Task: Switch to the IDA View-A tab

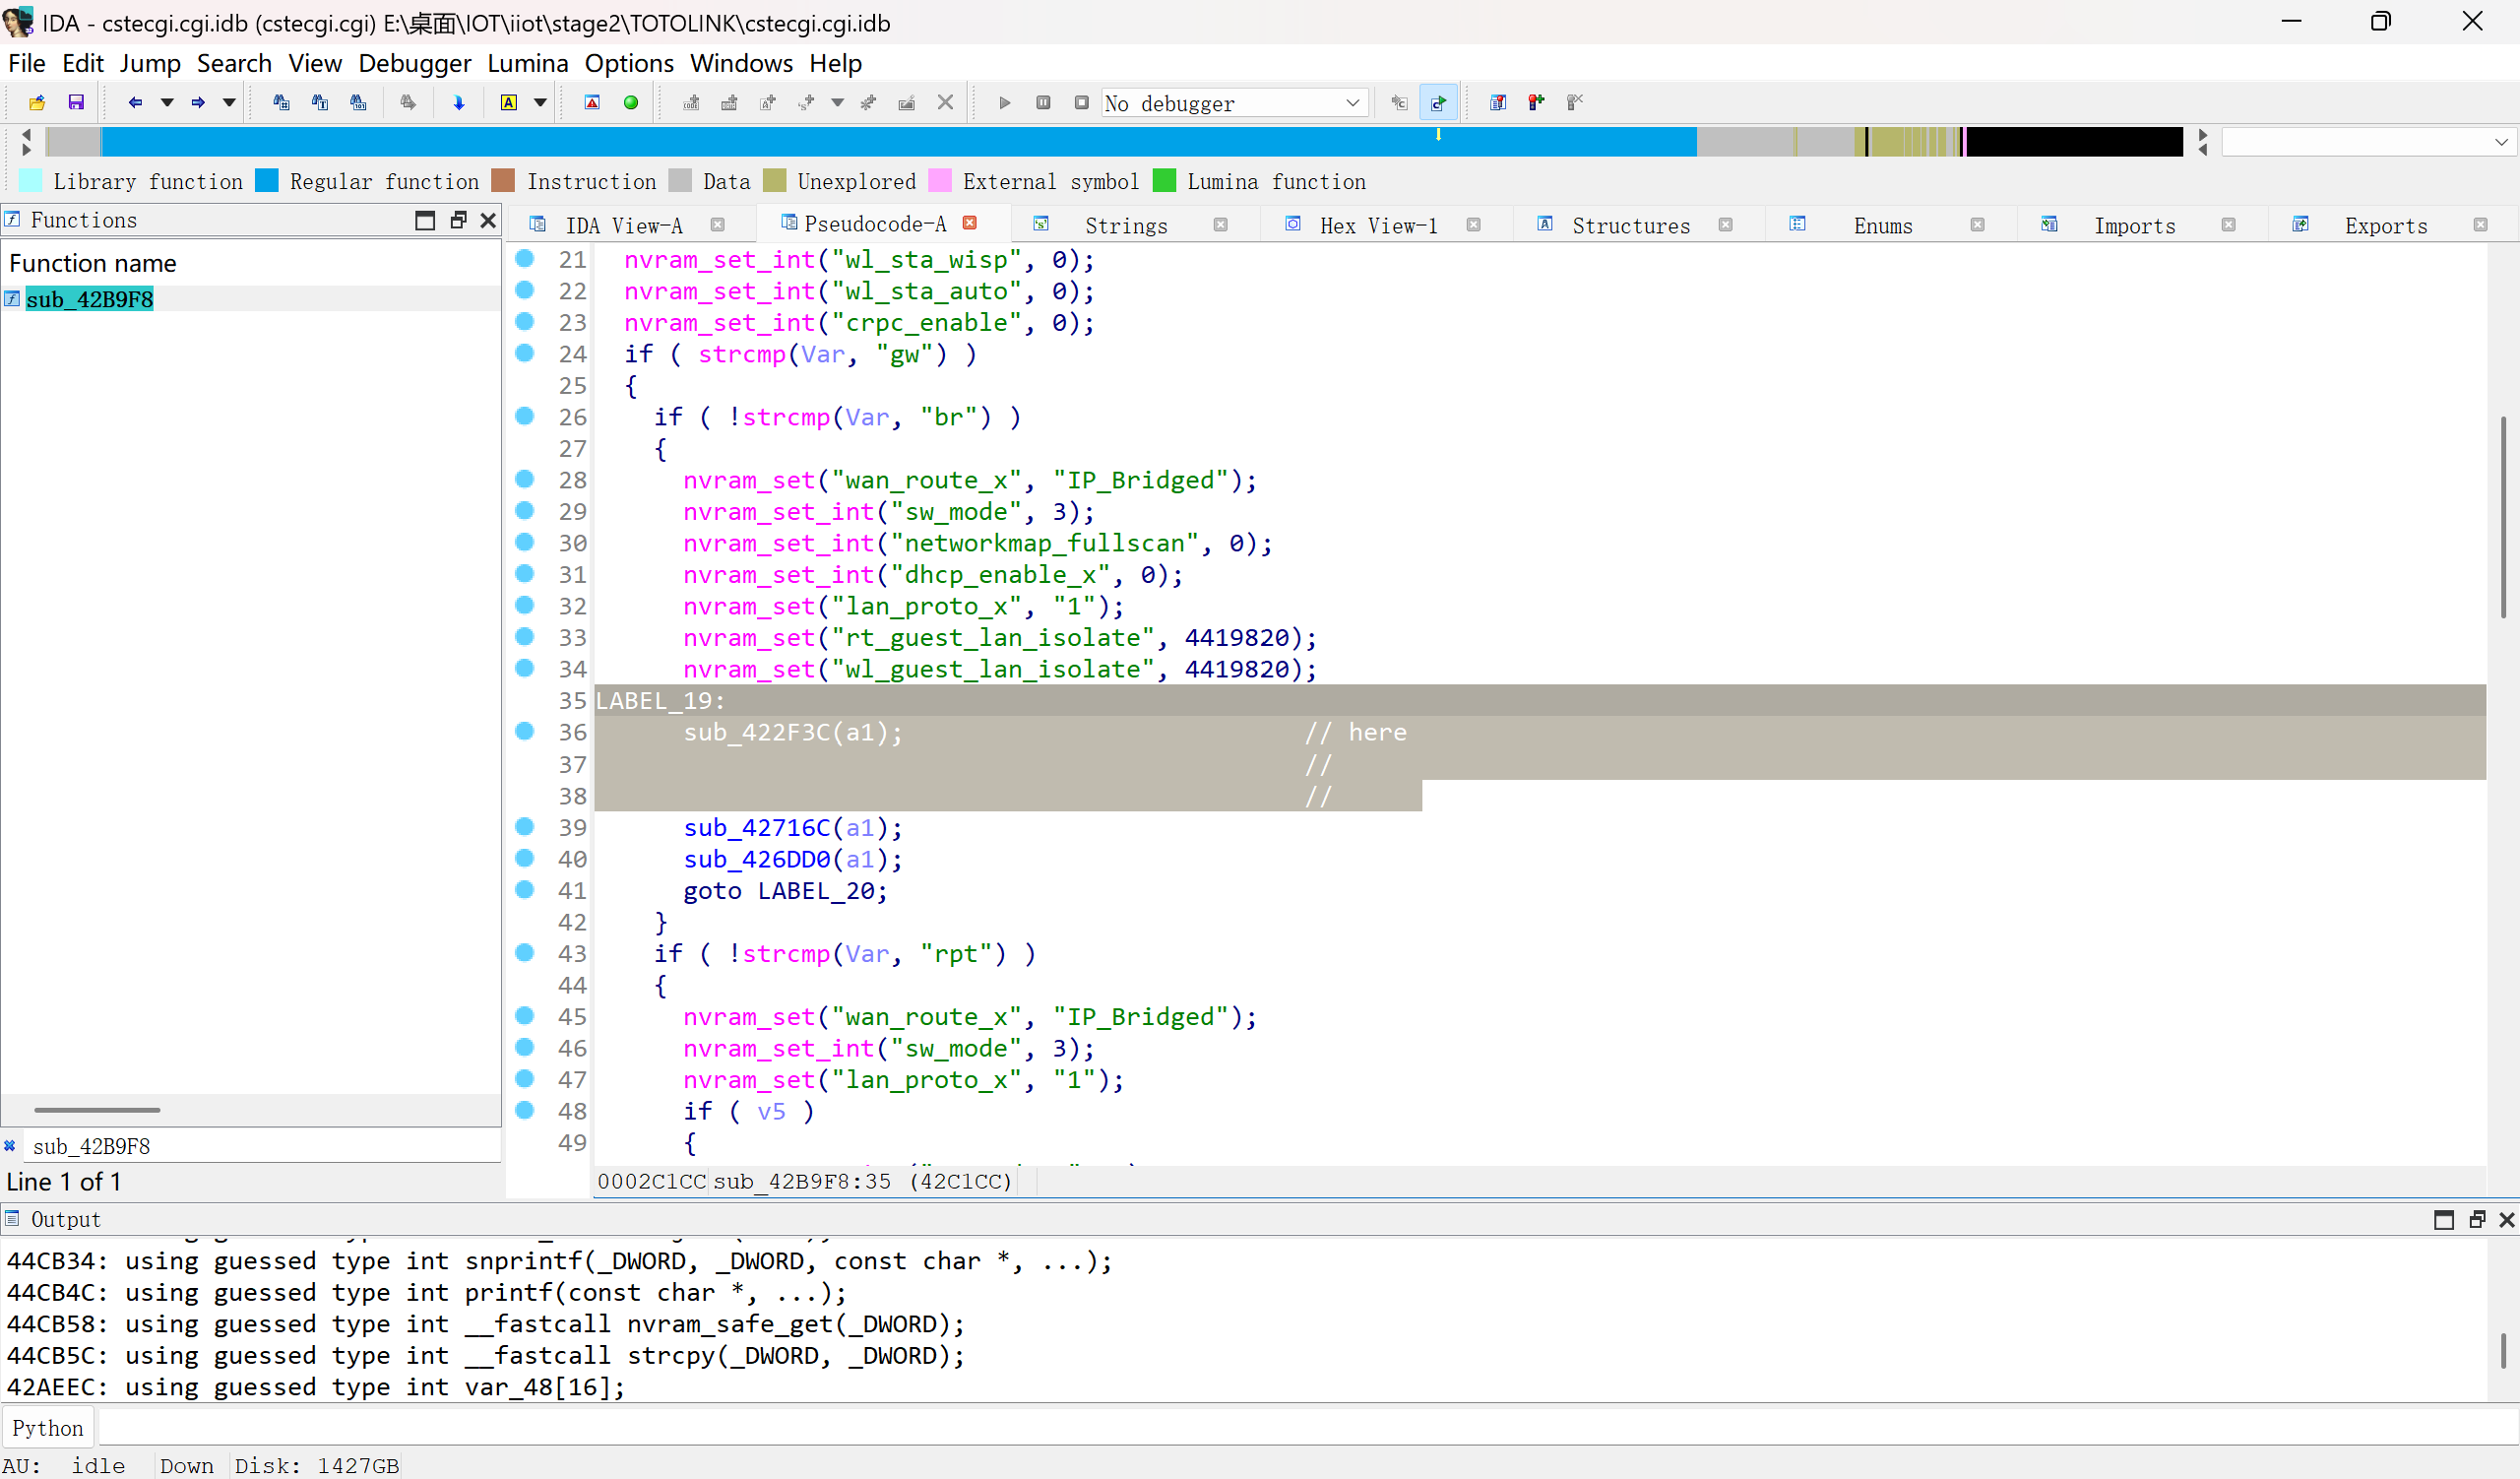Action: (x=623, y=225)
